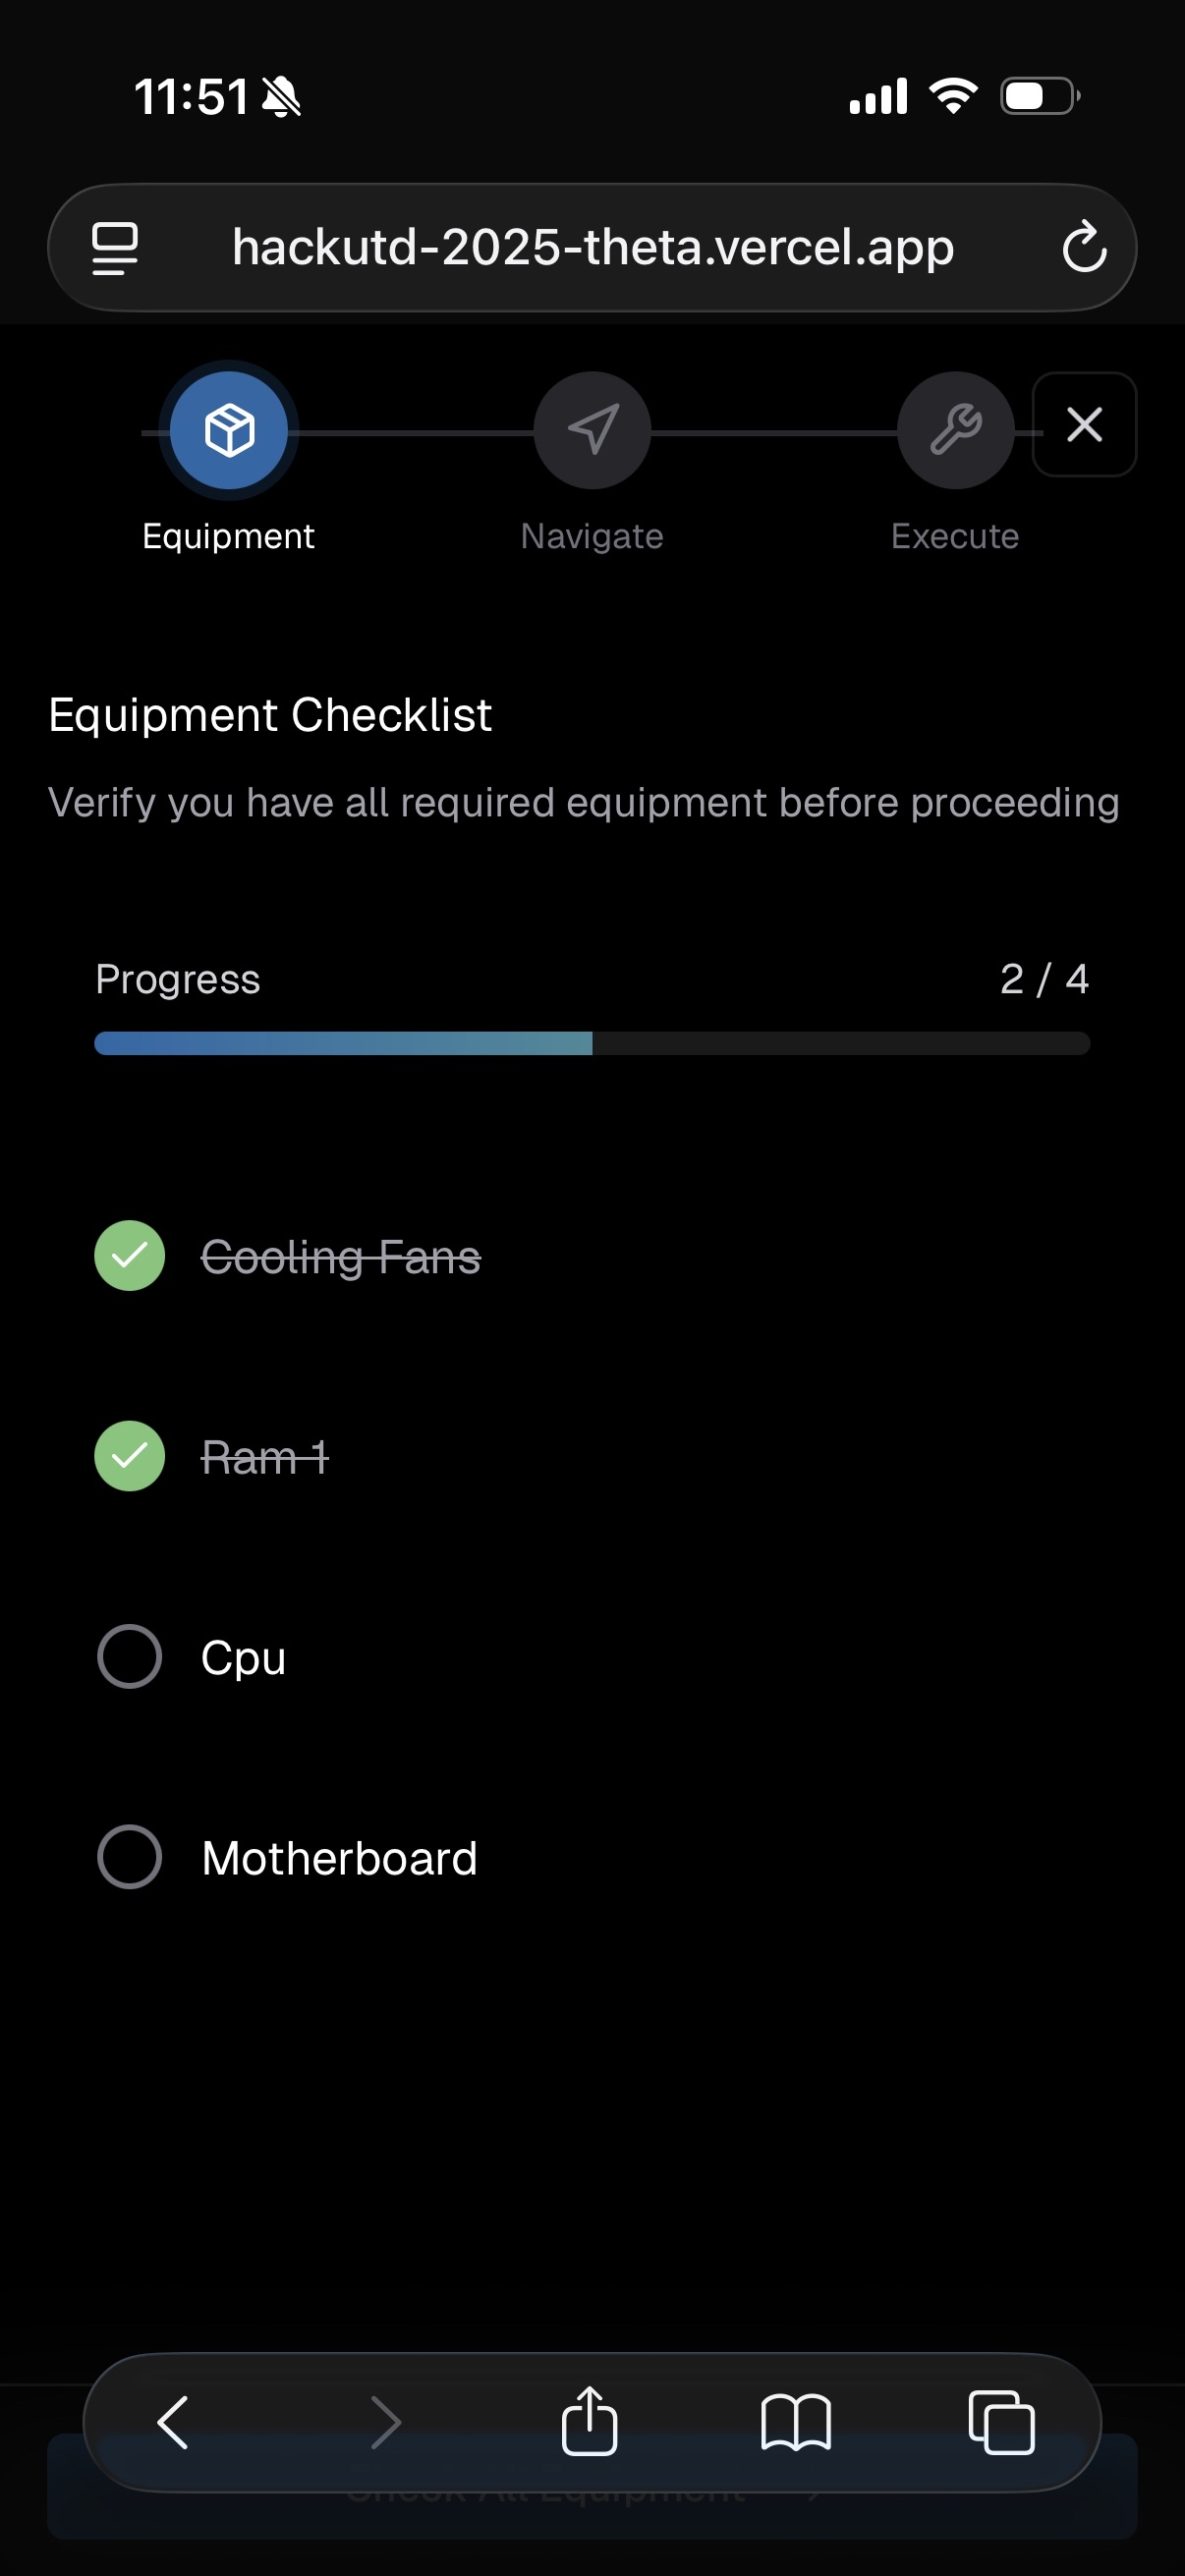Viewport: 1185px width, 2576px height.
Task: Tap the Navigate tab label
Action: [592, 536]
